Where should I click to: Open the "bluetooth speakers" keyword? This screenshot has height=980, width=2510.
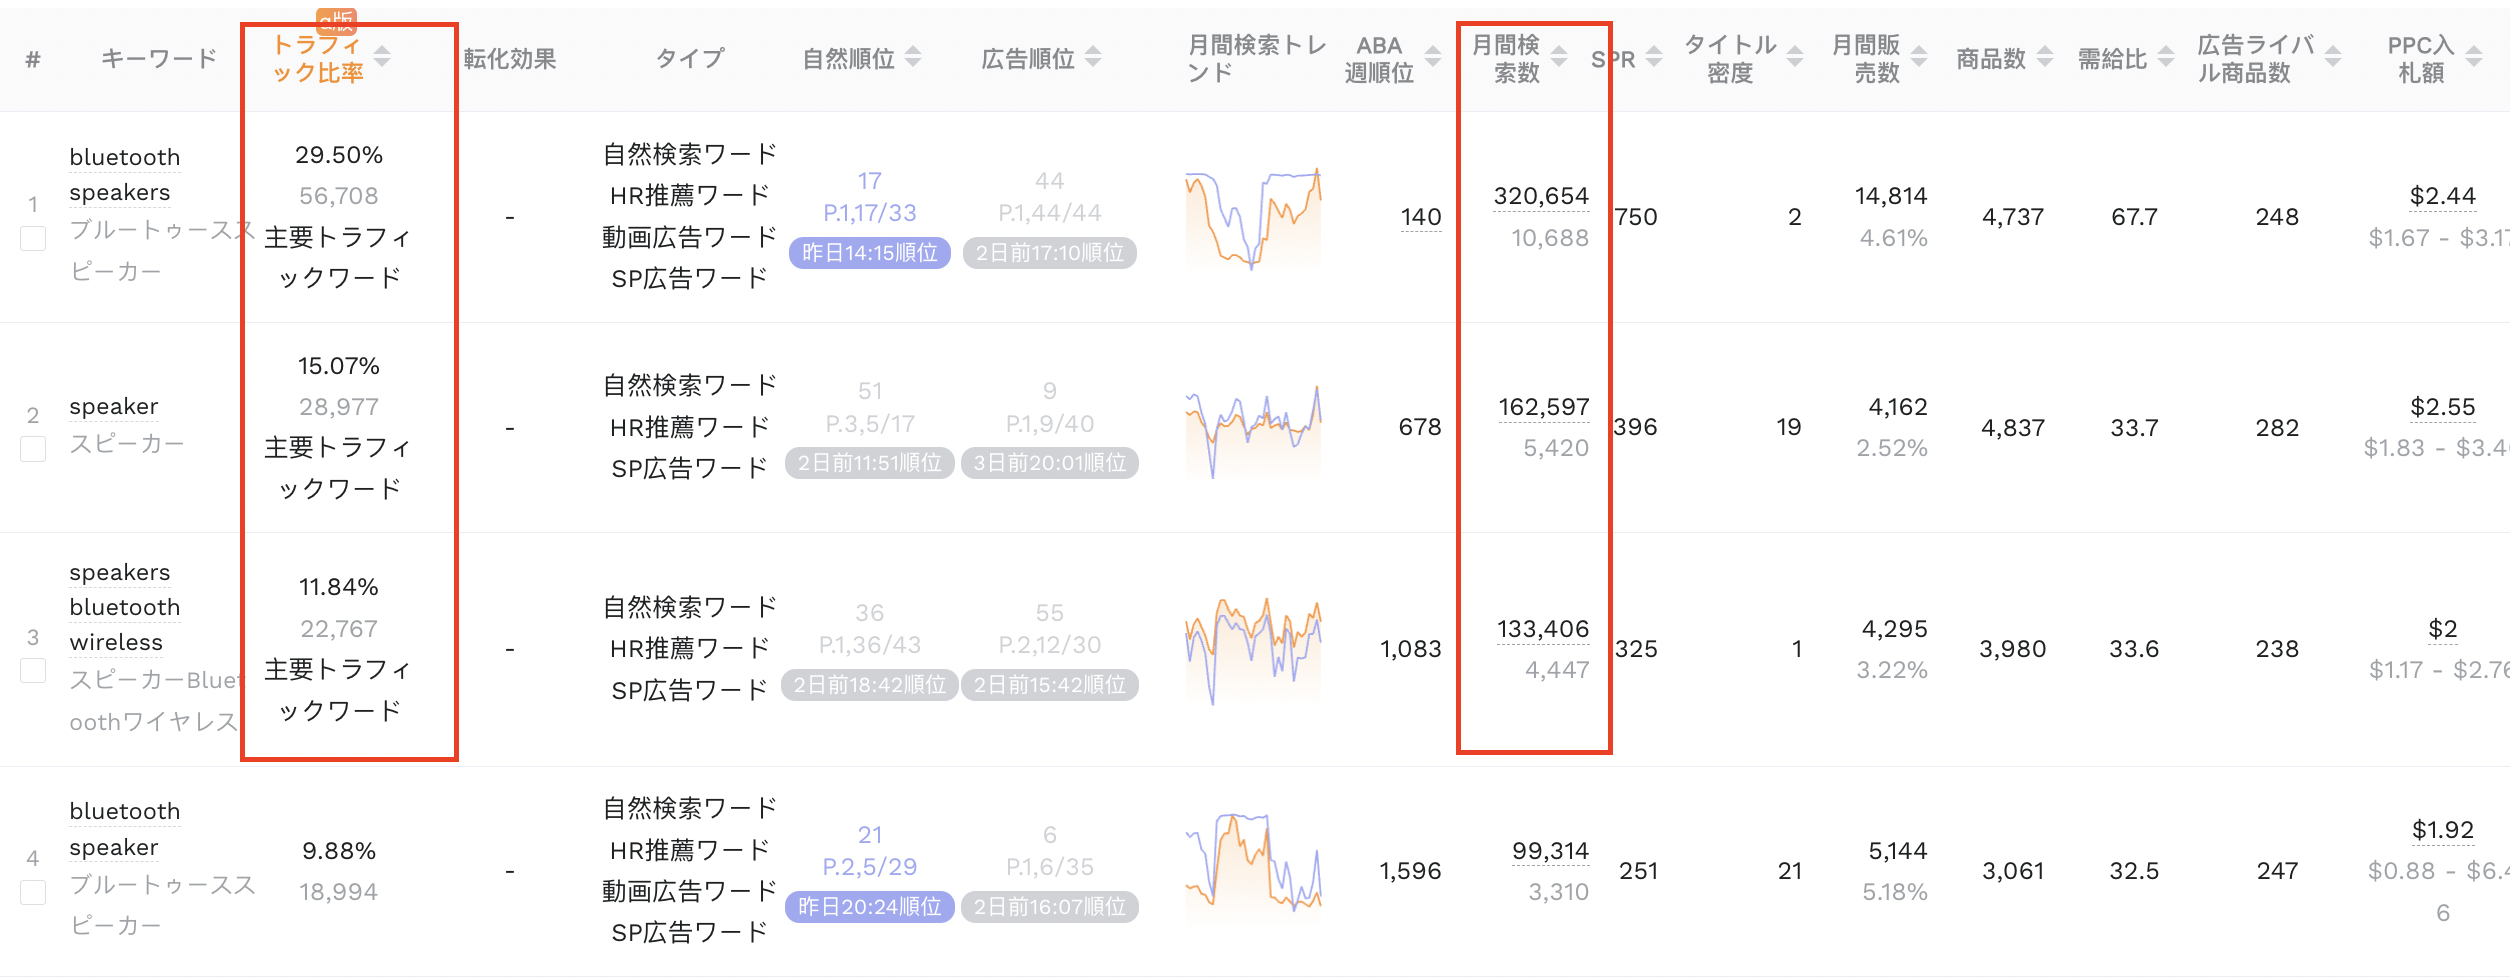point(125,175)
